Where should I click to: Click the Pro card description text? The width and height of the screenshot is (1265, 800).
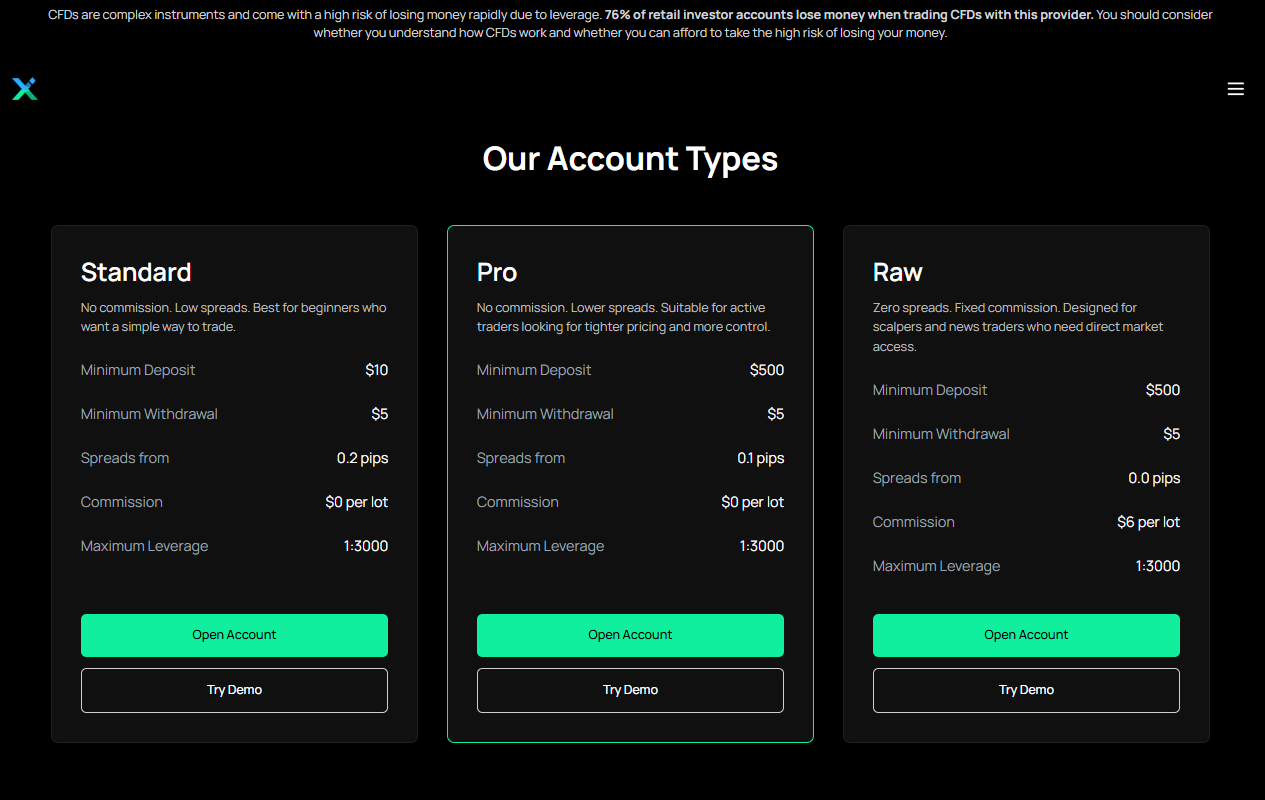click(624, 317)
